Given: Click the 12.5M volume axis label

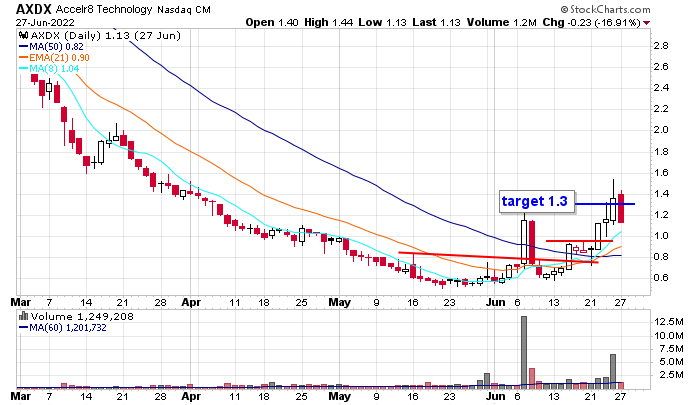Looking at the screenshot, I should tap(668, 321).
